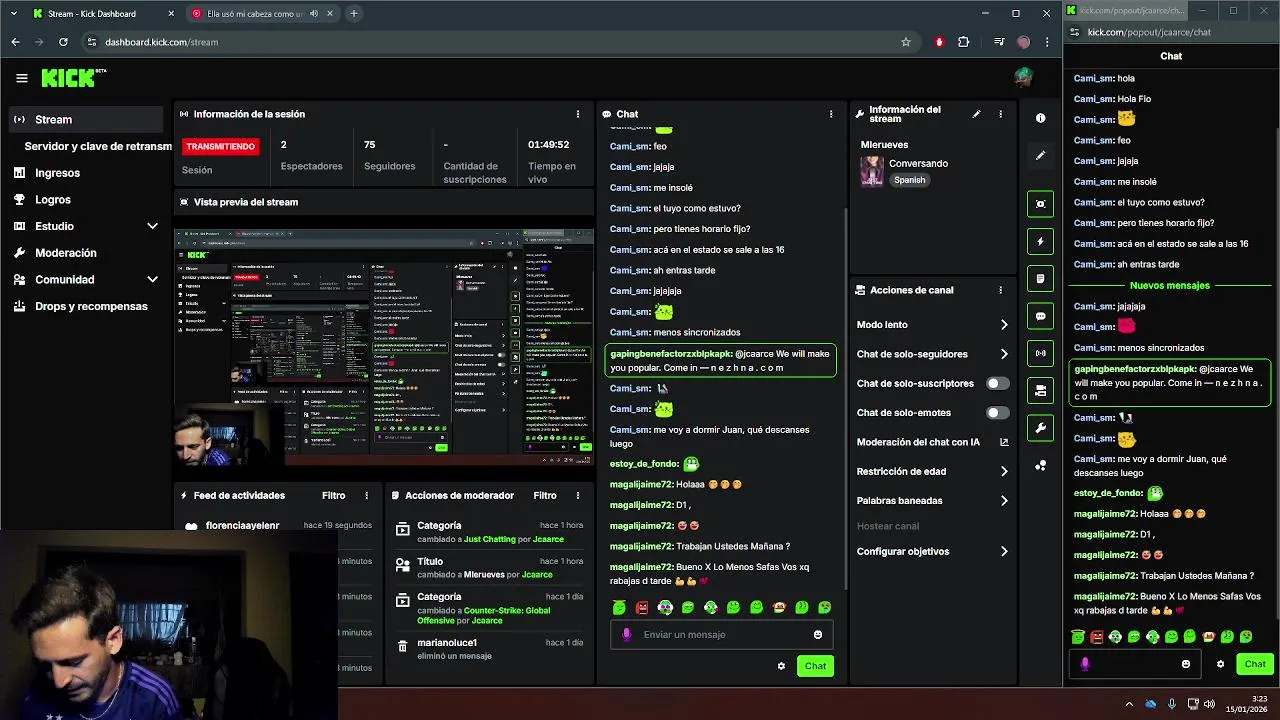
Task: Open chat settings gear in popout chat
Action: (x=1220, y=664)
